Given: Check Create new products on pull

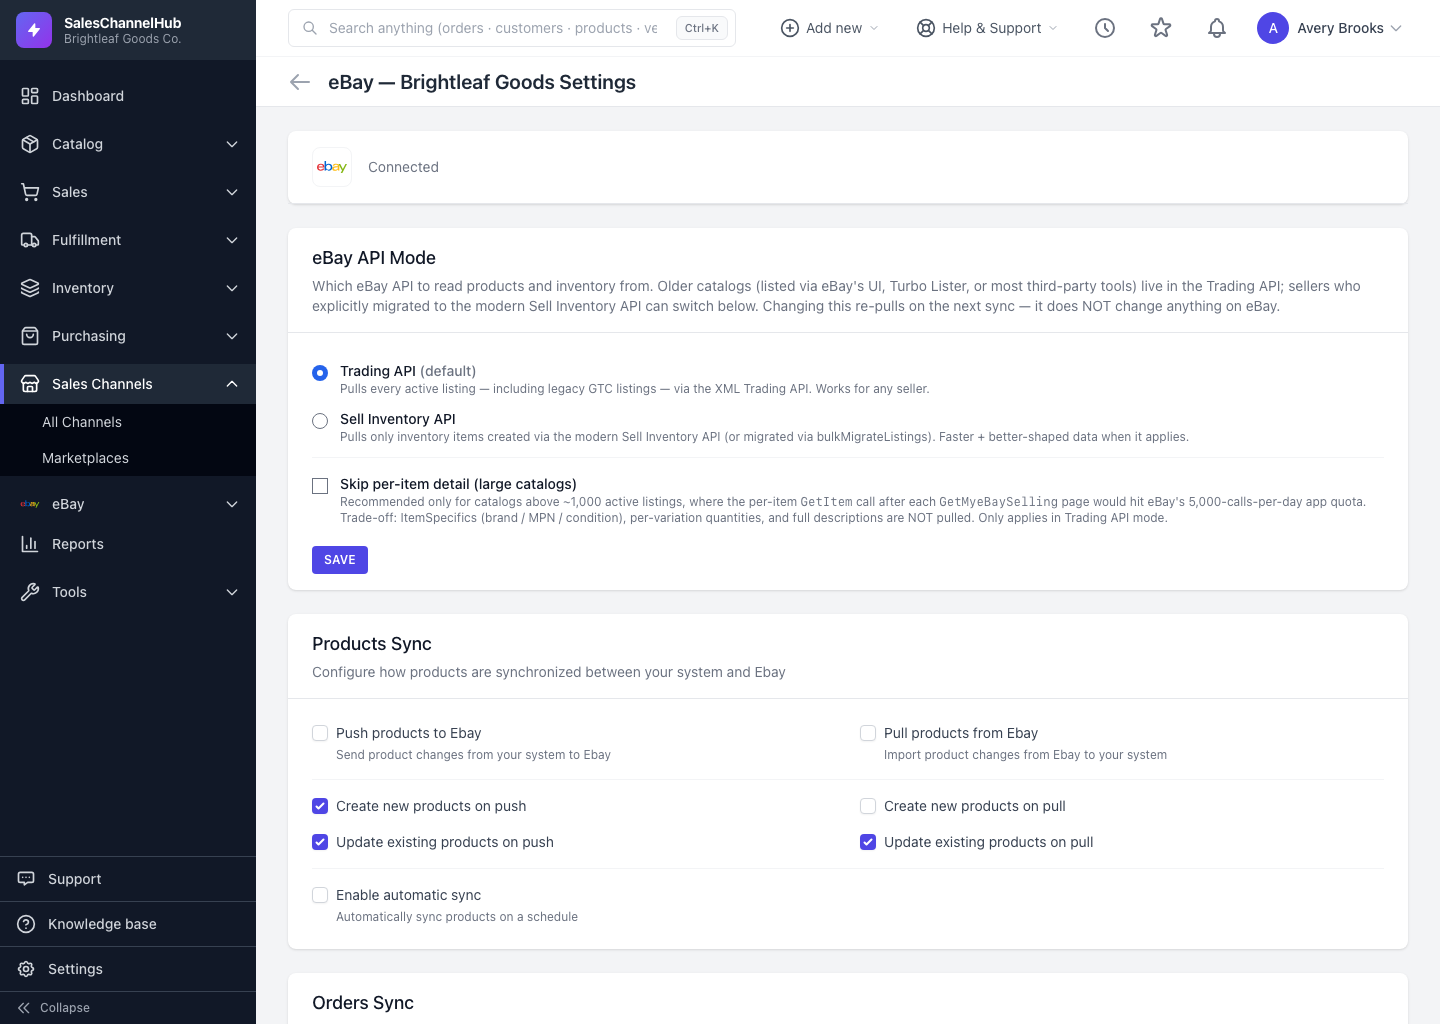Looking at the screenshot, I should tap(868, 806).
